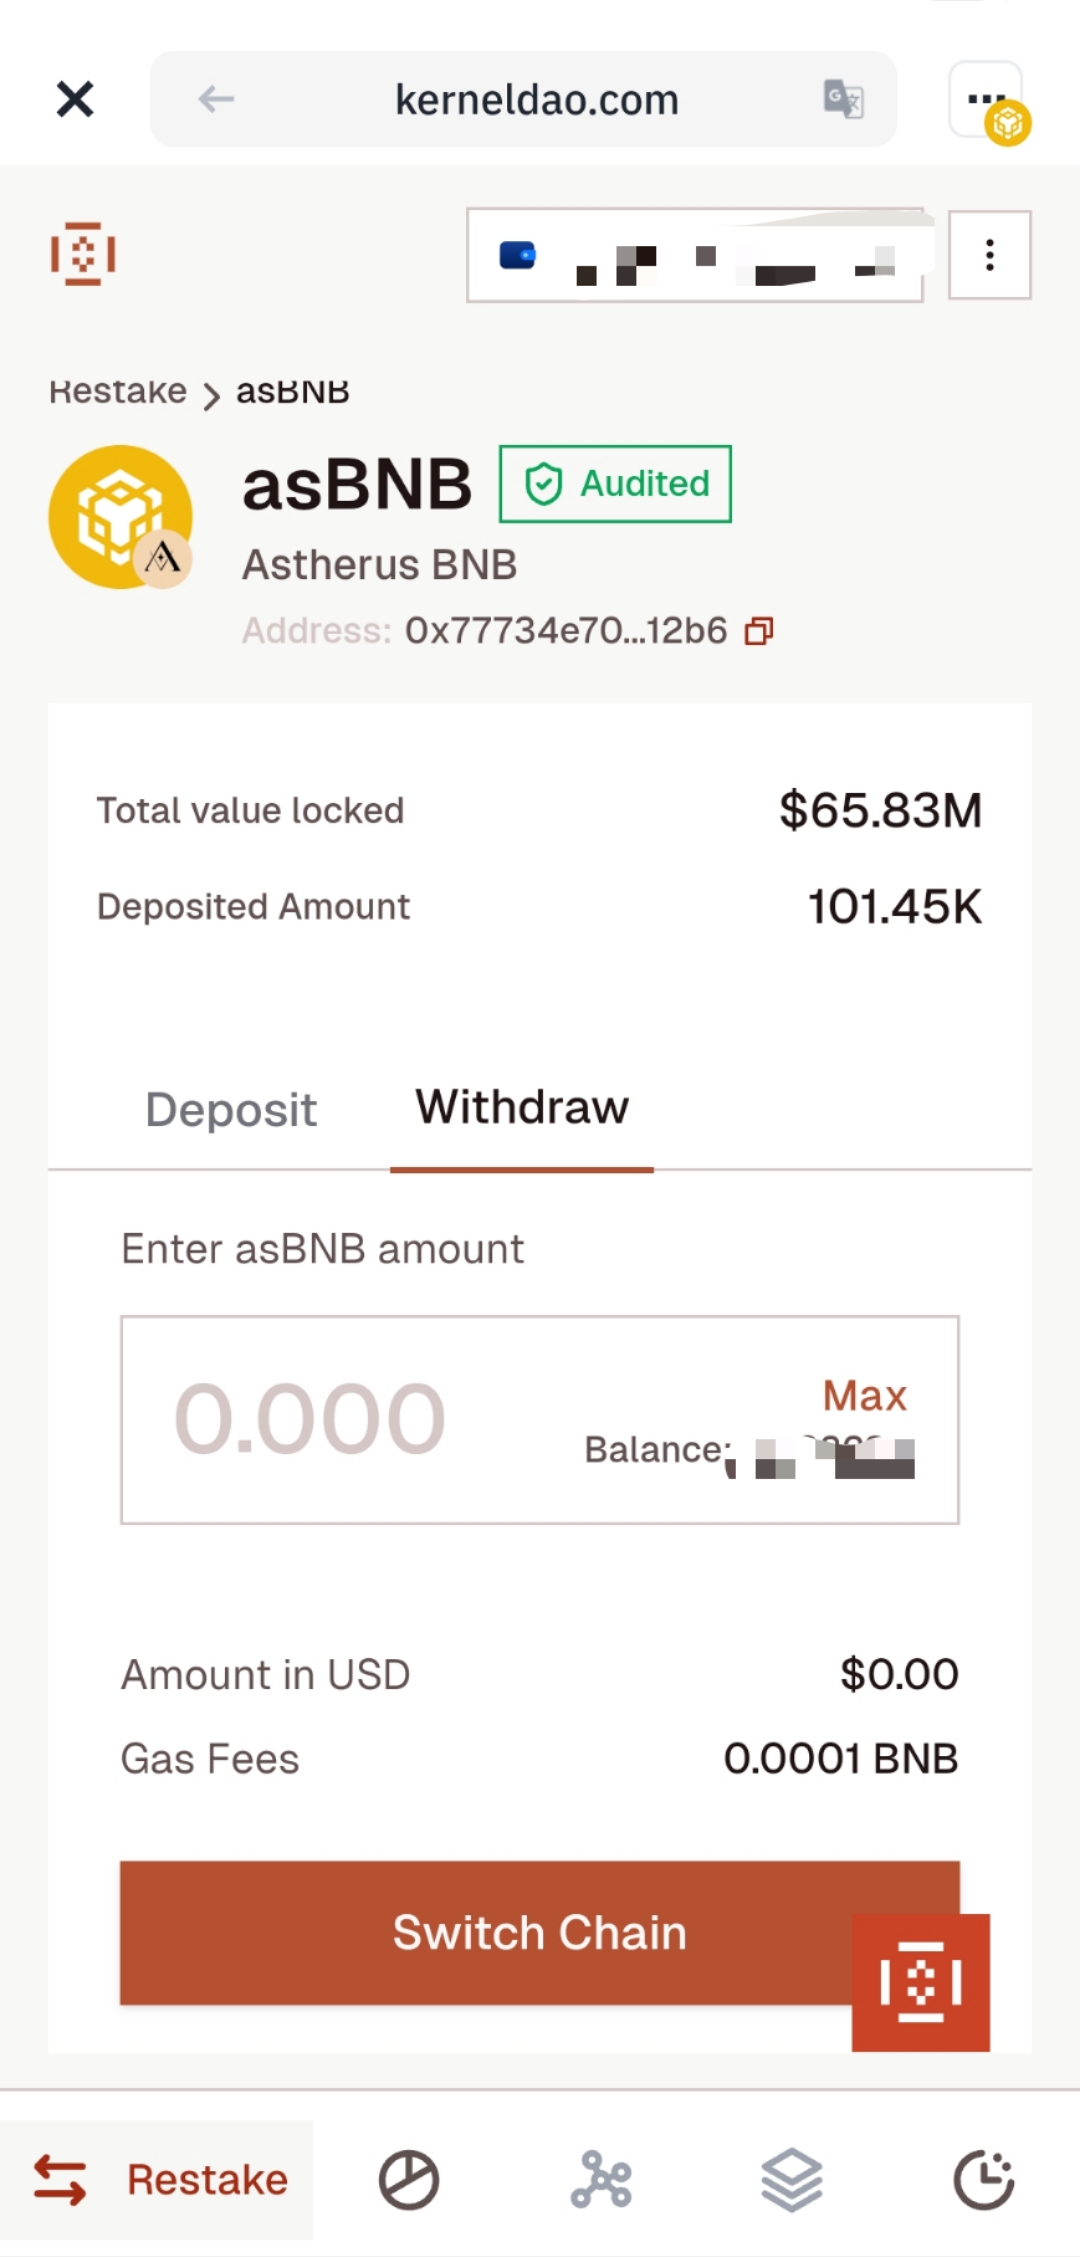The image size is (1080, 2257).
Task: Switch to the Deposit tab
Action: click(x=231, y=1109)
